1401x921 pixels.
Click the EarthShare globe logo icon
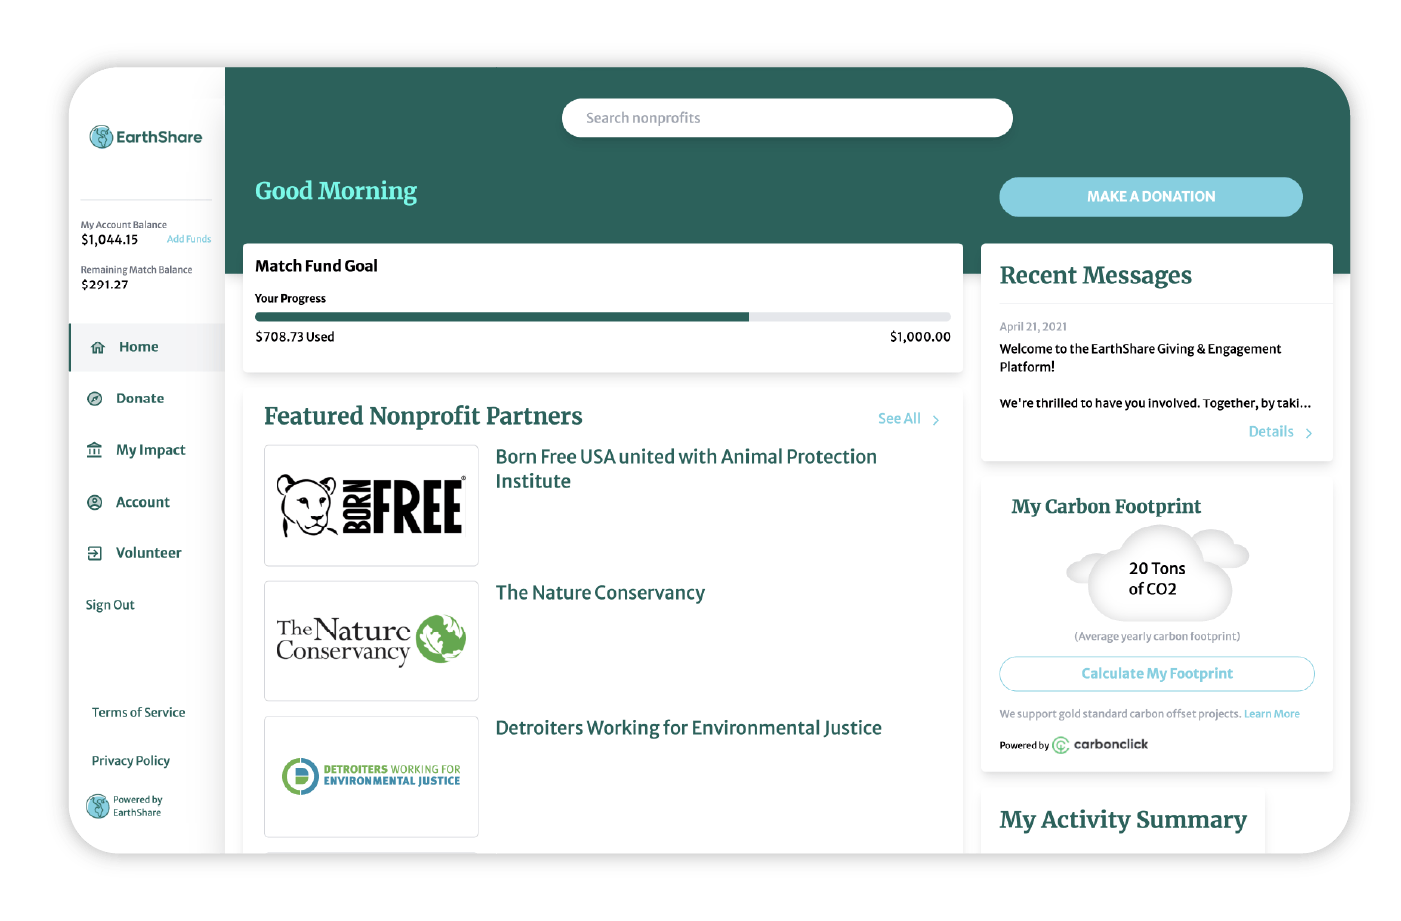pos(101,137)
